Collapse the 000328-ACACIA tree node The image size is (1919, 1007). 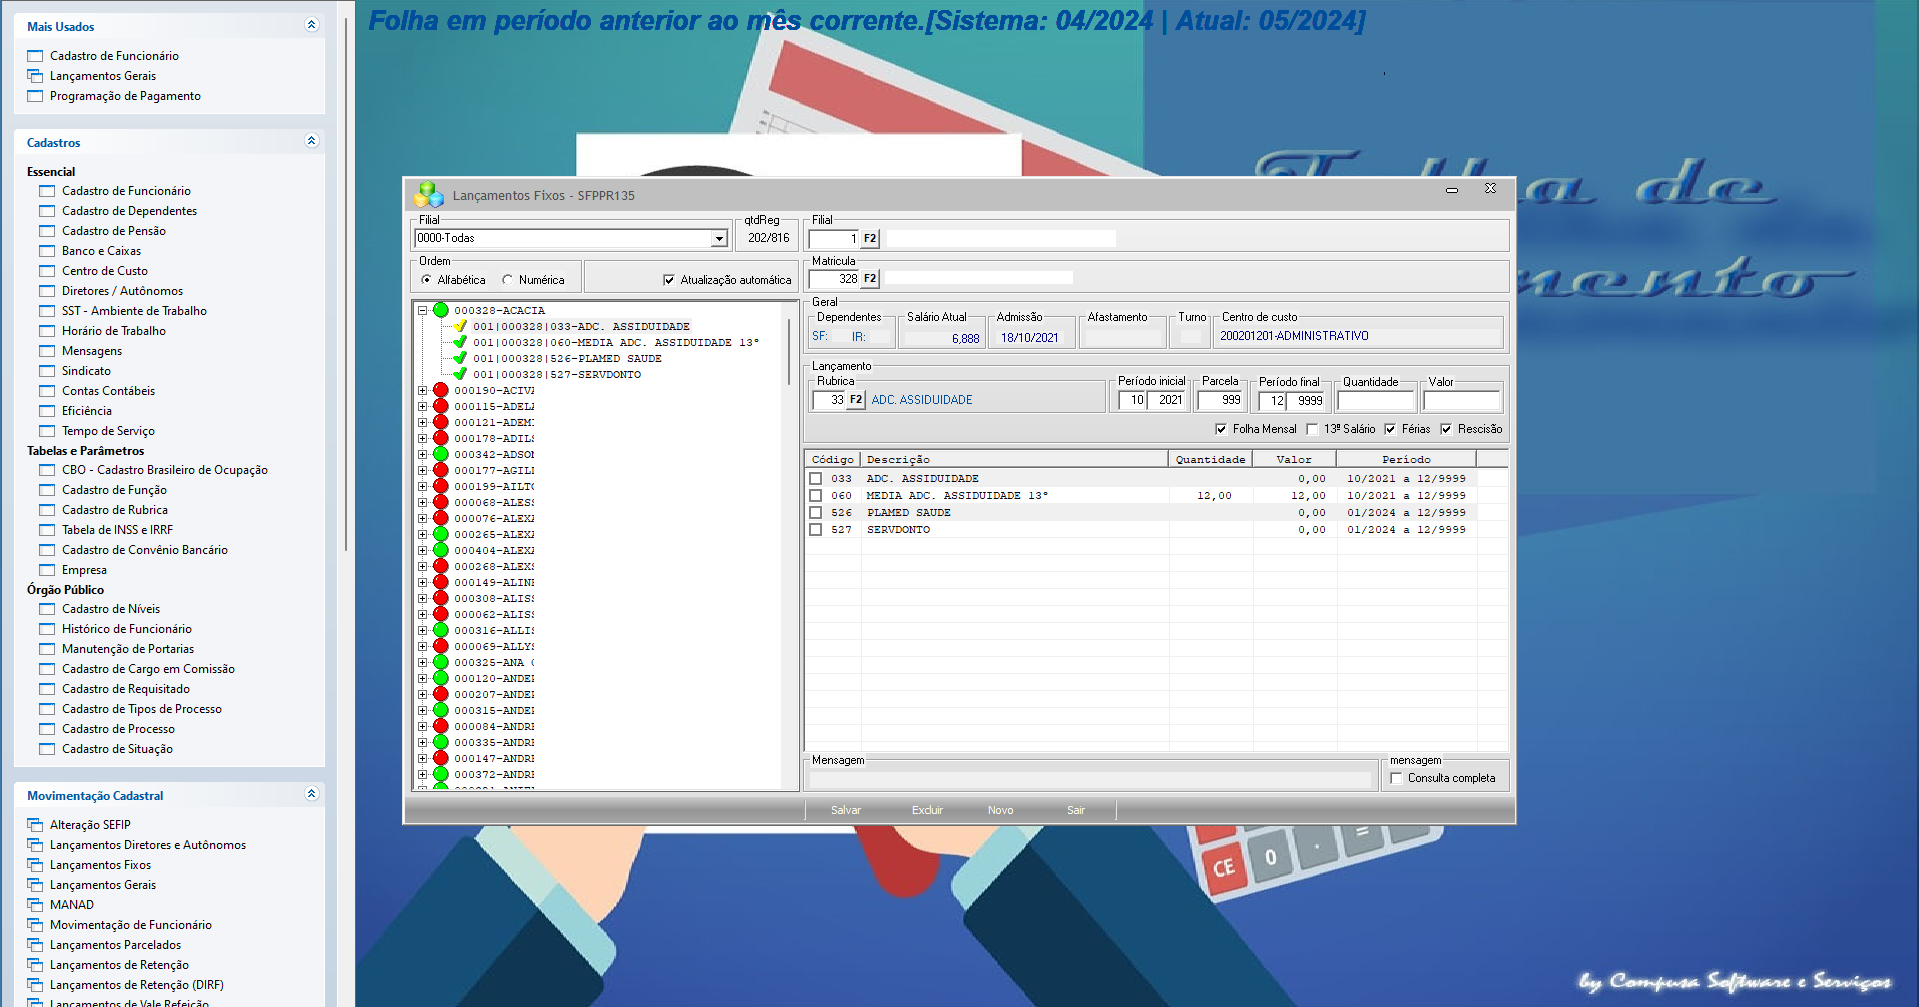click(422, 310)
